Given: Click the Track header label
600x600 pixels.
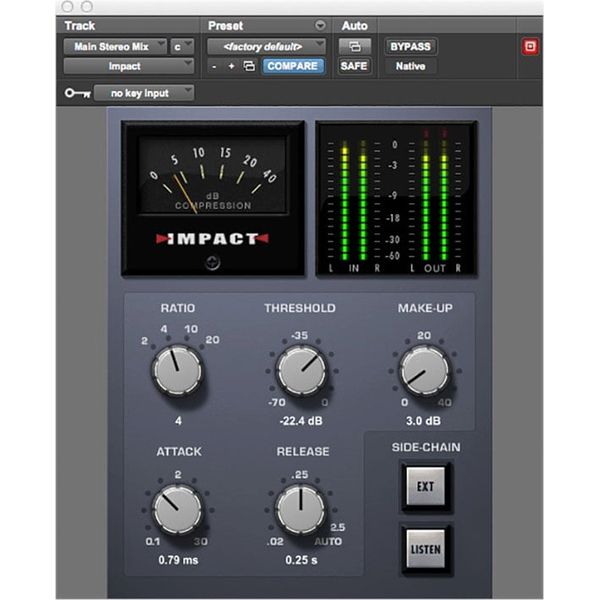Looking at the screenshot, I should click(x=80, y=26).
